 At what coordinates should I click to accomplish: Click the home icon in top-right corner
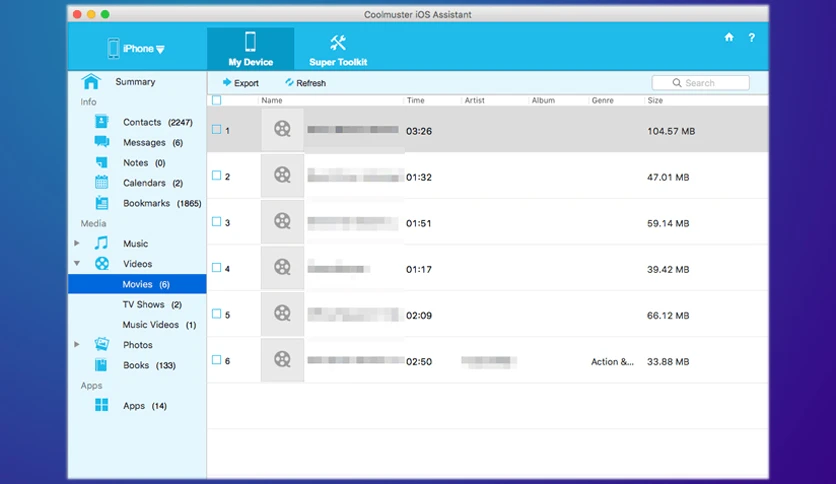click(x=729, y=37)
